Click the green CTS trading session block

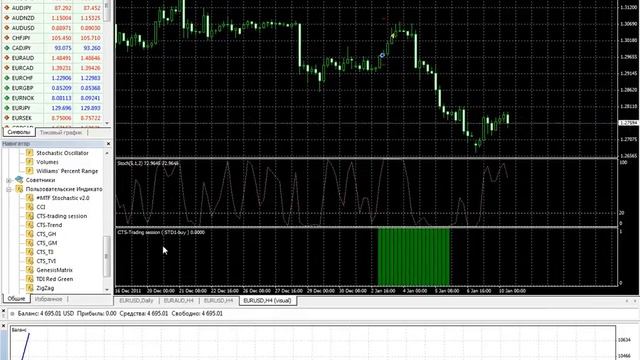point(413,257)
